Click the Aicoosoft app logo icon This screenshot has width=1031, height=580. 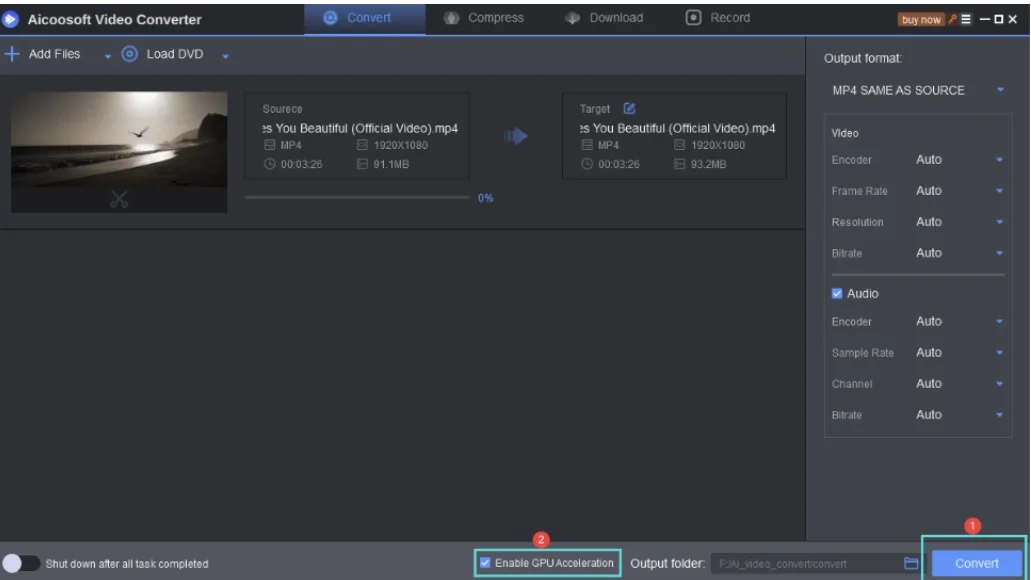point(12,19)
